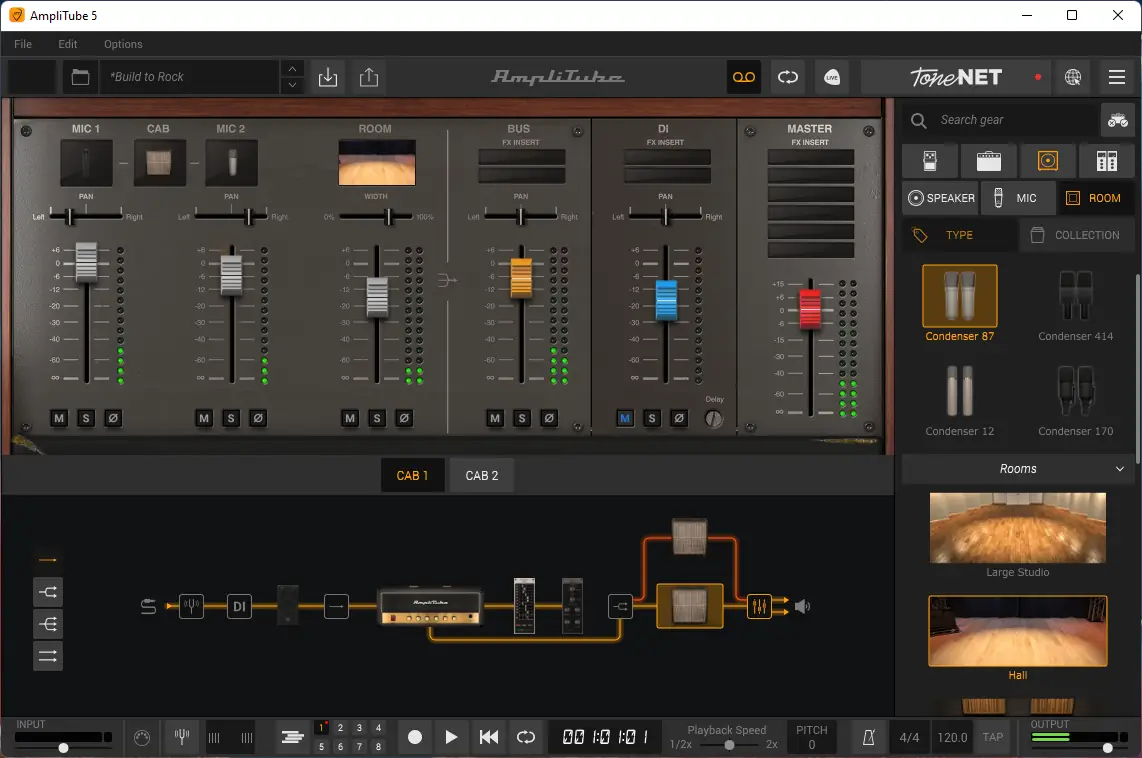Select the COLLECTION filter button
Image resolution: width=1142 pixels, height=758 pixels.
(x=1075, y=235)
